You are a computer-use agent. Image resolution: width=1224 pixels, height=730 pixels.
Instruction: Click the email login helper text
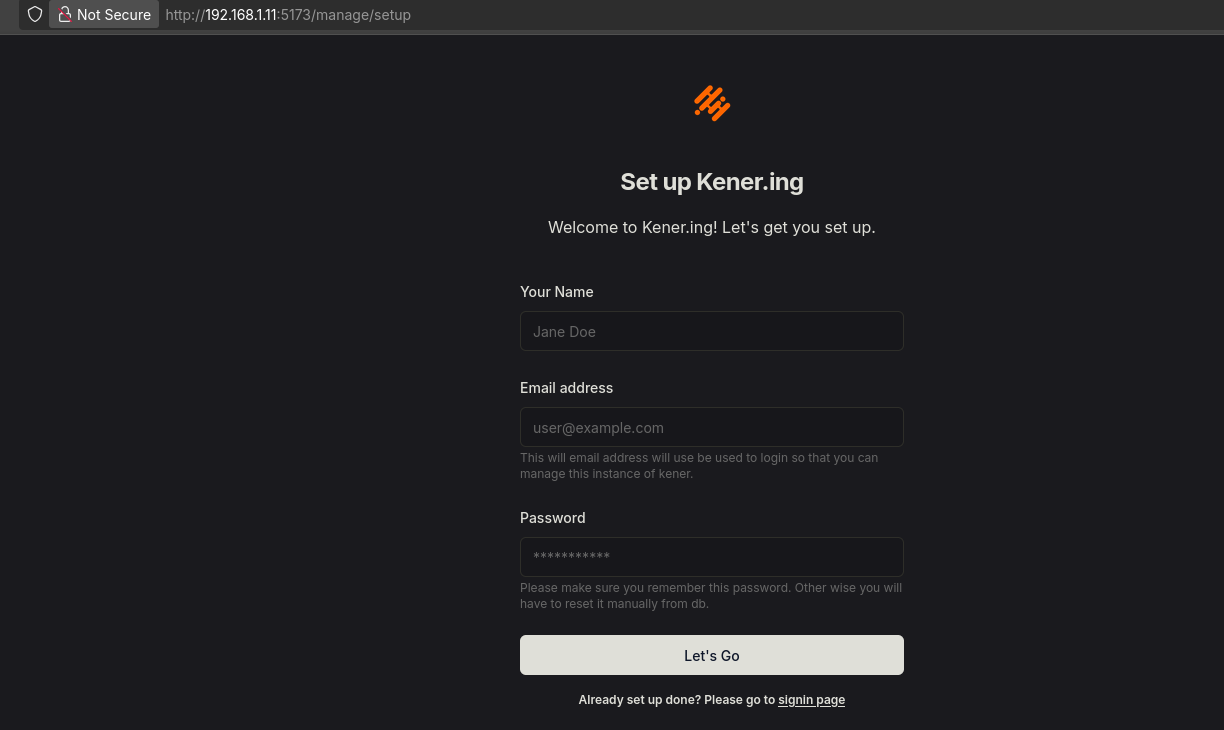point(699,466)
